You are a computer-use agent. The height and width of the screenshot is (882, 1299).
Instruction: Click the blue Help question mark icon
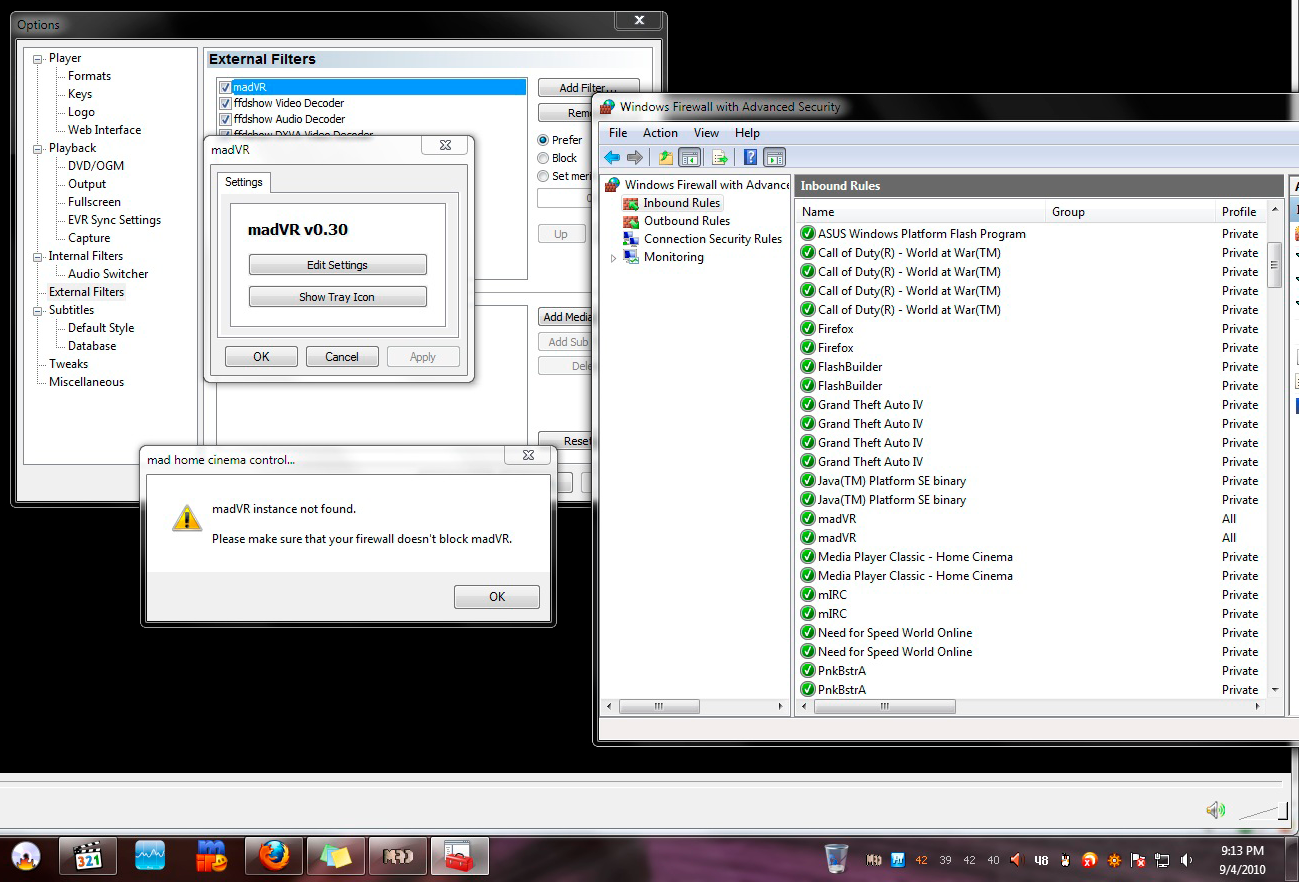point(750,157)
